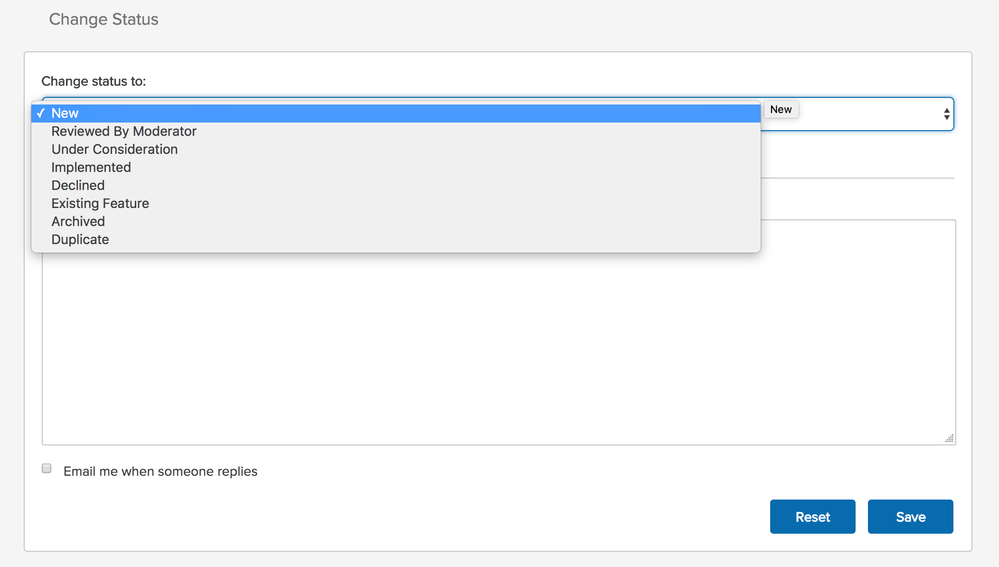This screenshot has width=999, height=567.
Task: Set status to Declined
Action: coord(396,185)
